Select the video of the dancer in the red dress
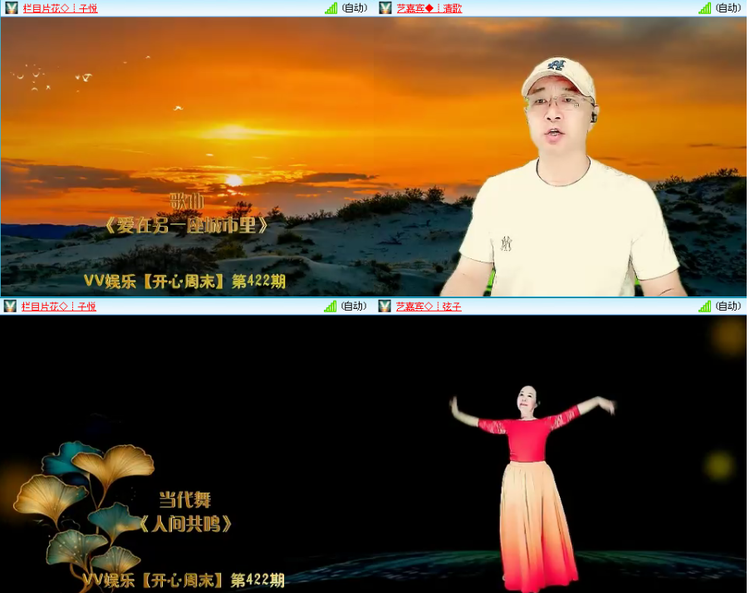This screenshot has height=593, width=750. tap(561, 454)
